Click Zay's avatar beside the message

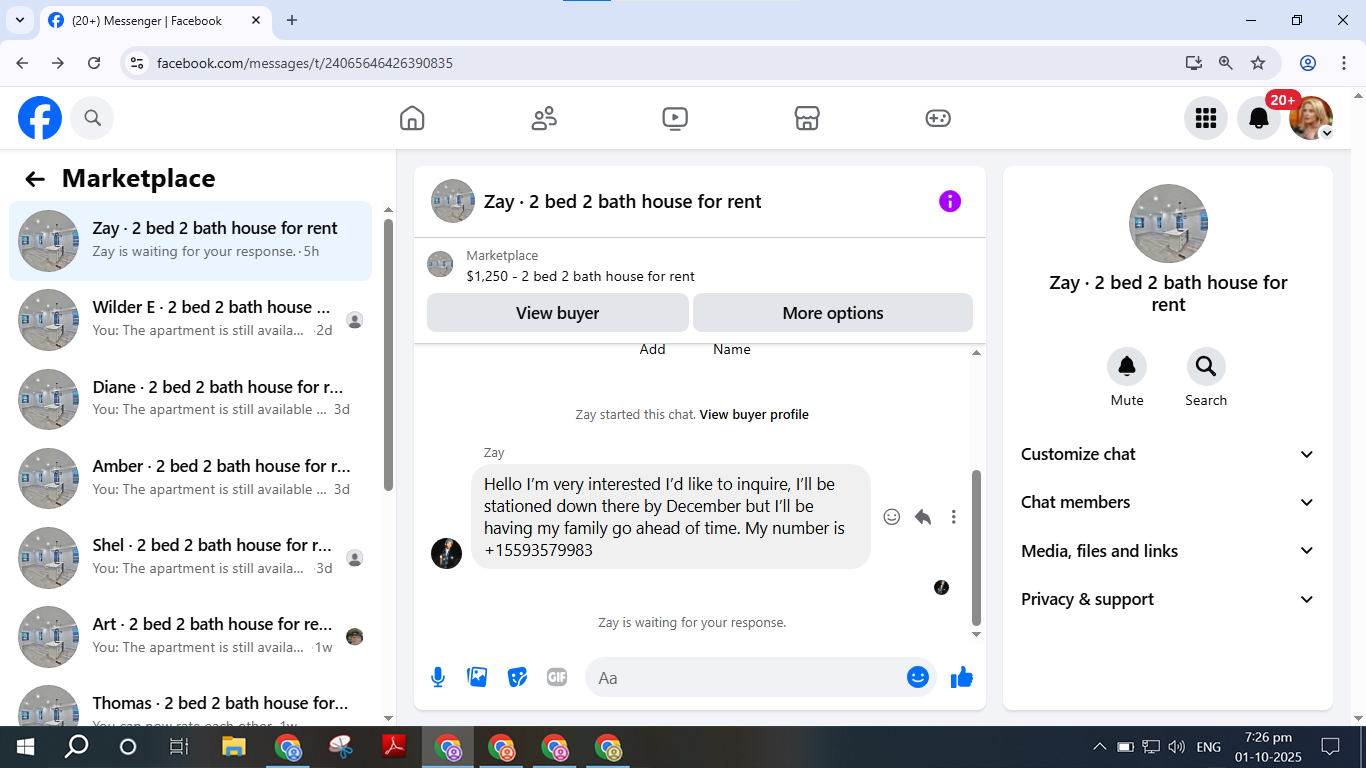(x=446, y=553)
